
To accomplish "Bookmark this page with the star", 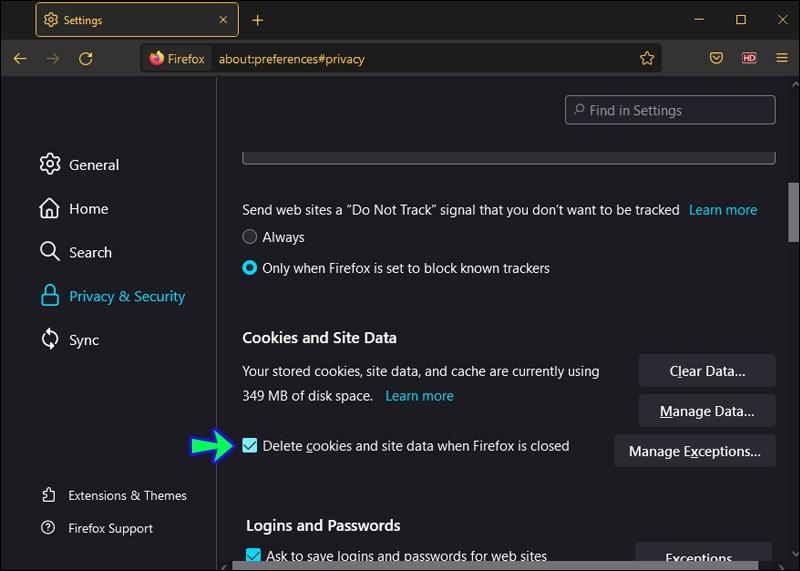I will tap(647, 59).
